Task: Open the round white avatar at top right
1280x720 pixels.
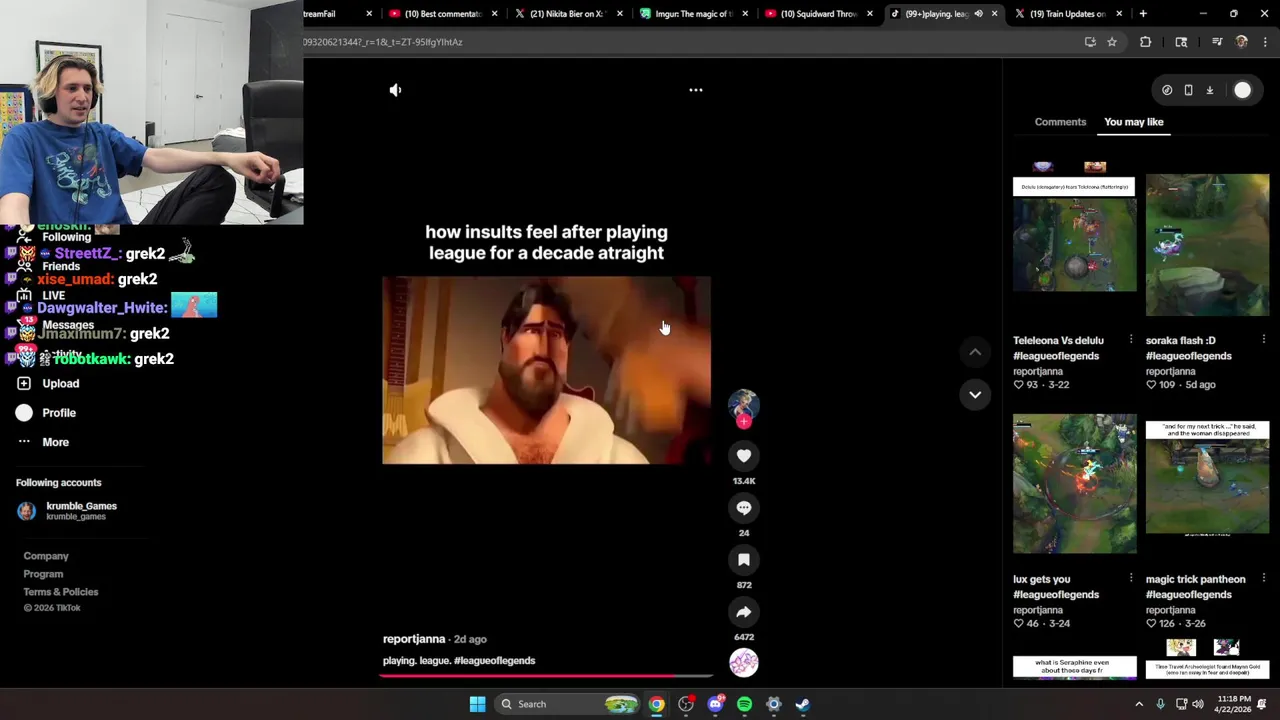Action: (1242, 90)
